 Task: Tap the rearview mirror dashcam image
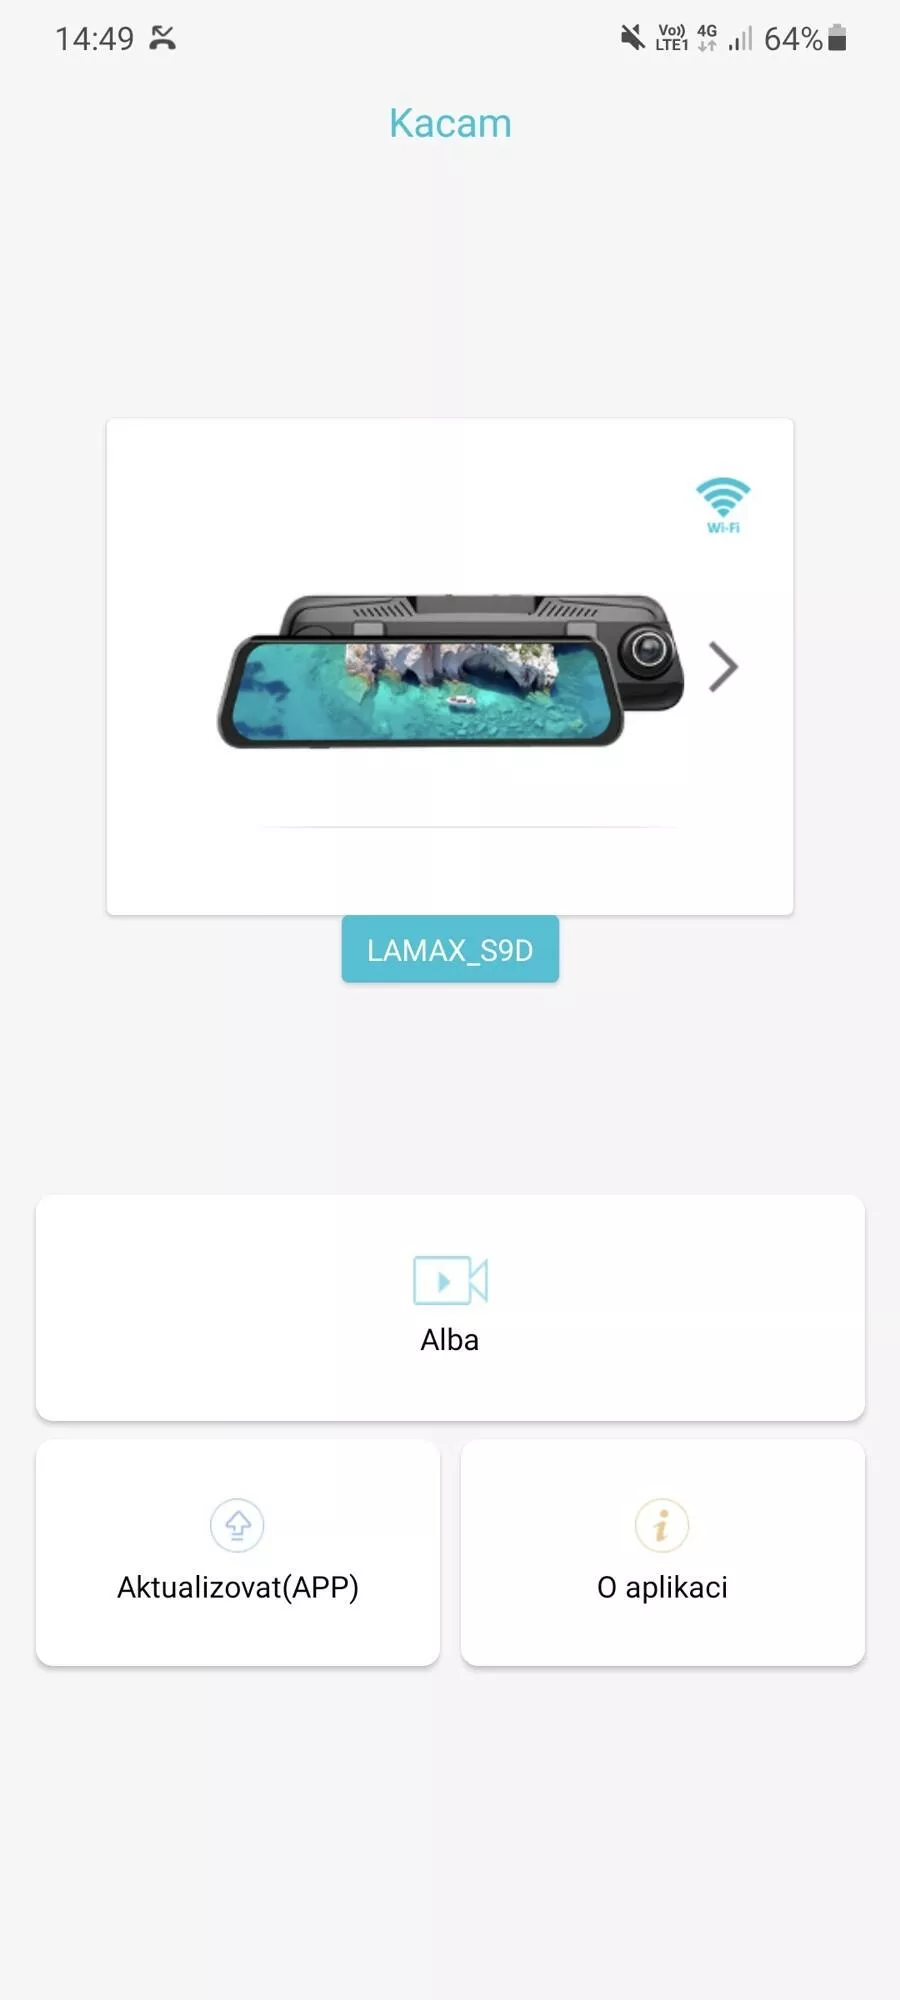point(450,670)
